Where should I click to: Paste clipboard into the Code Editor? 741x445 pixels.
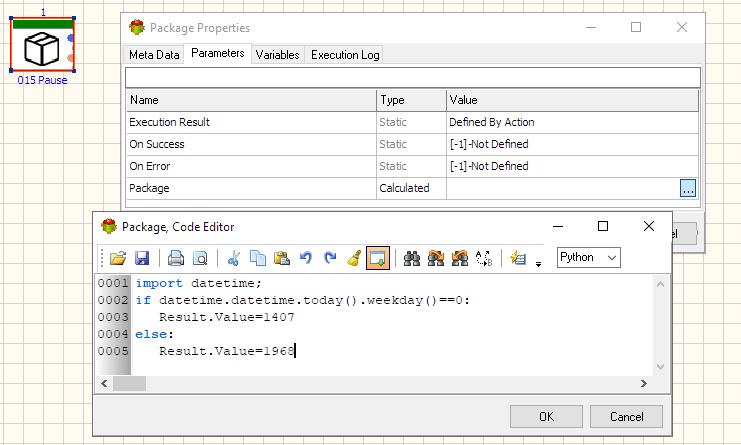click(x=282, y=258)
